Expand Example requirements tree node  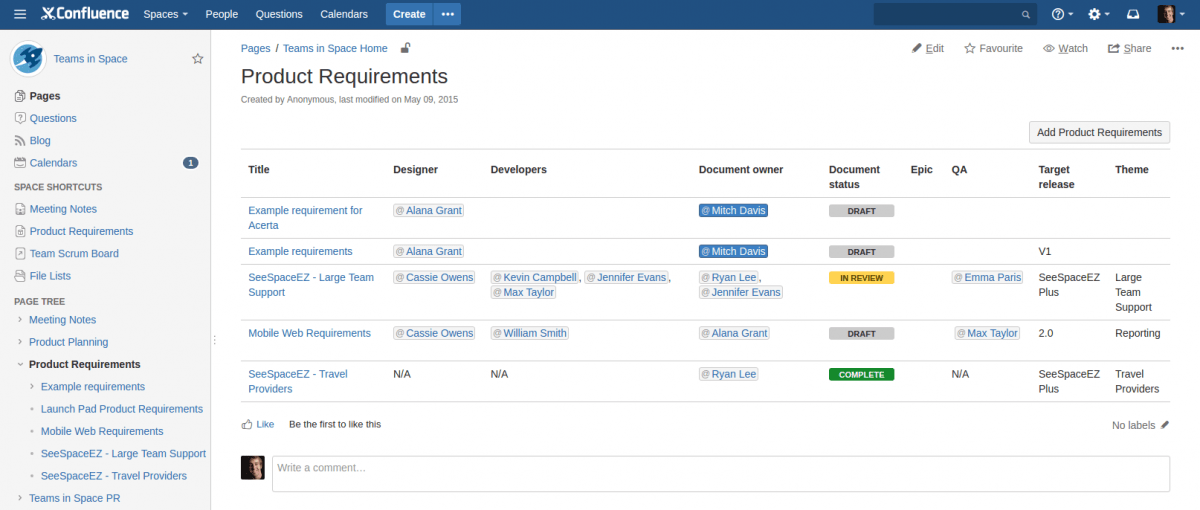(x=32, y=387)
